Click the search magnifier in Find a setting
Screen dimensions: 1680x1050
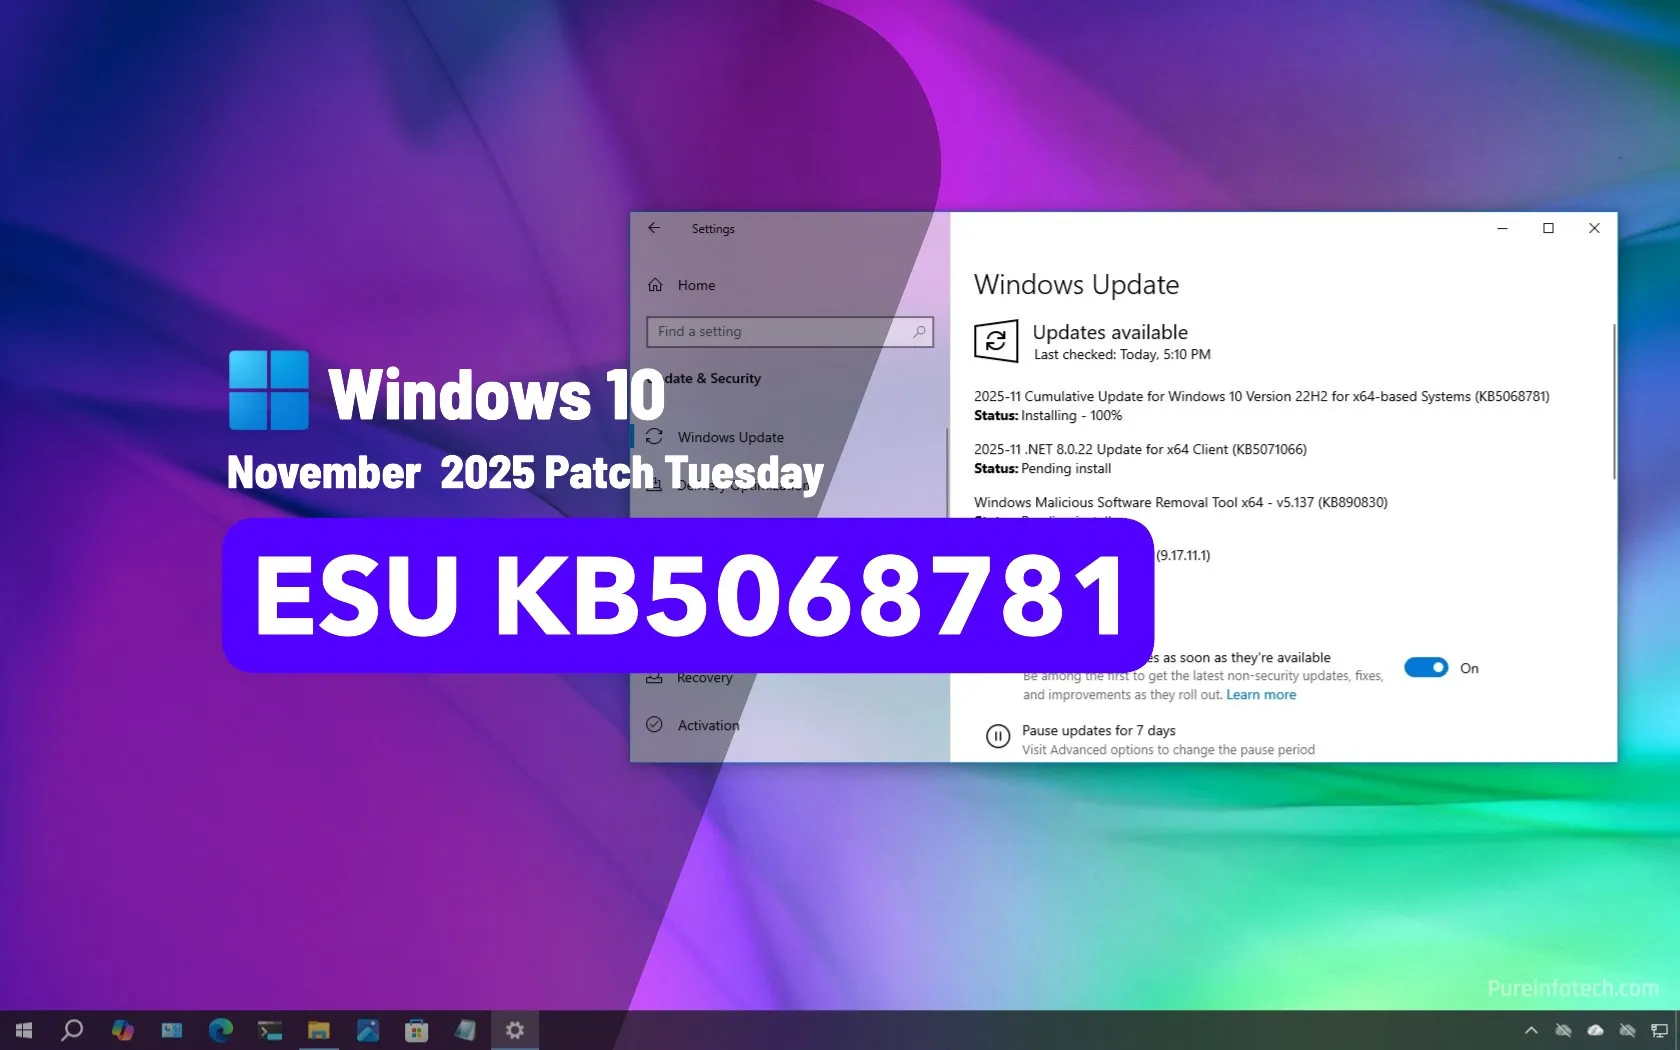coord(918,331)
